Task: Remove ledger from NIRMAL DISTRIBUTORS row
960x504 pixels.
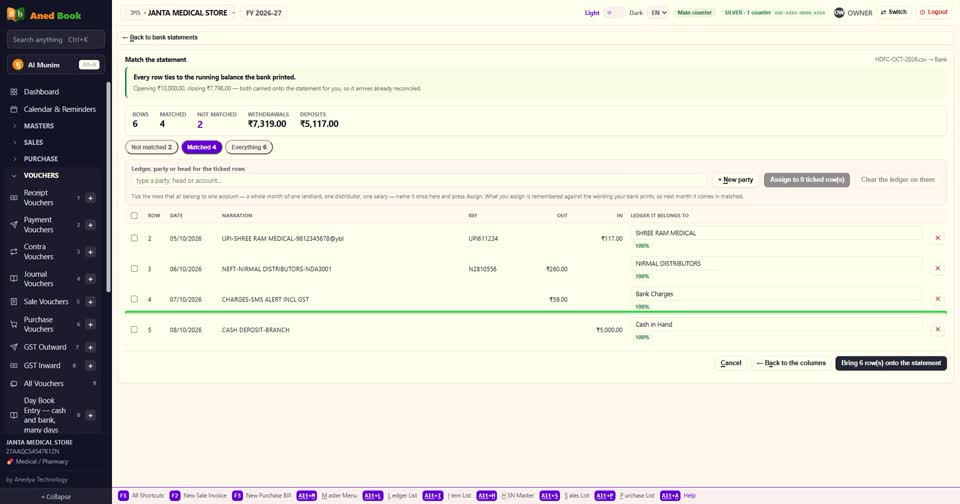Action: 937,268
